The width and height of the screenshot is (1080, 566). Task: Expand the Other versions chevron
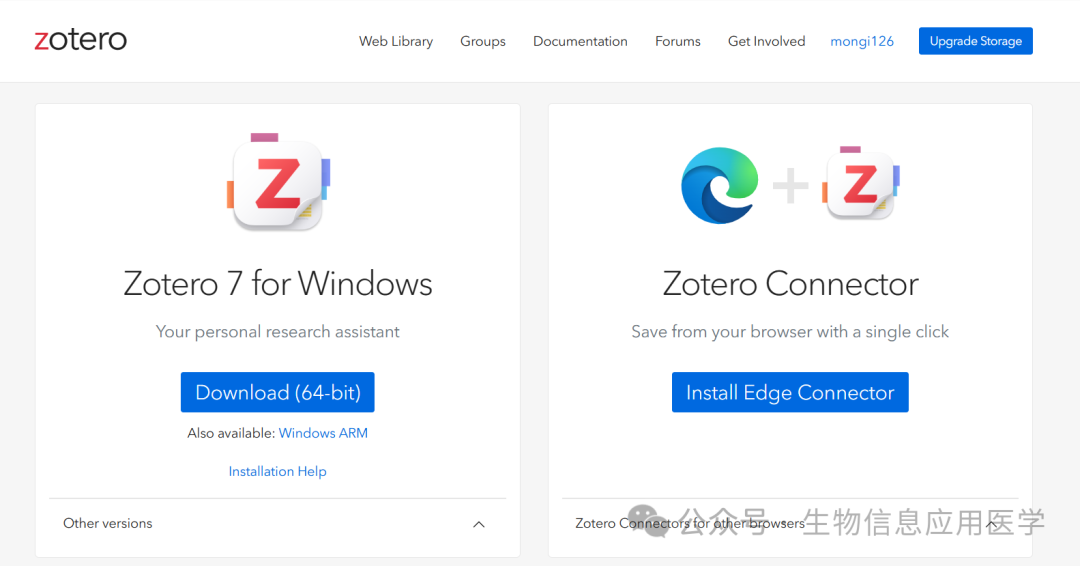click(479, 525)
